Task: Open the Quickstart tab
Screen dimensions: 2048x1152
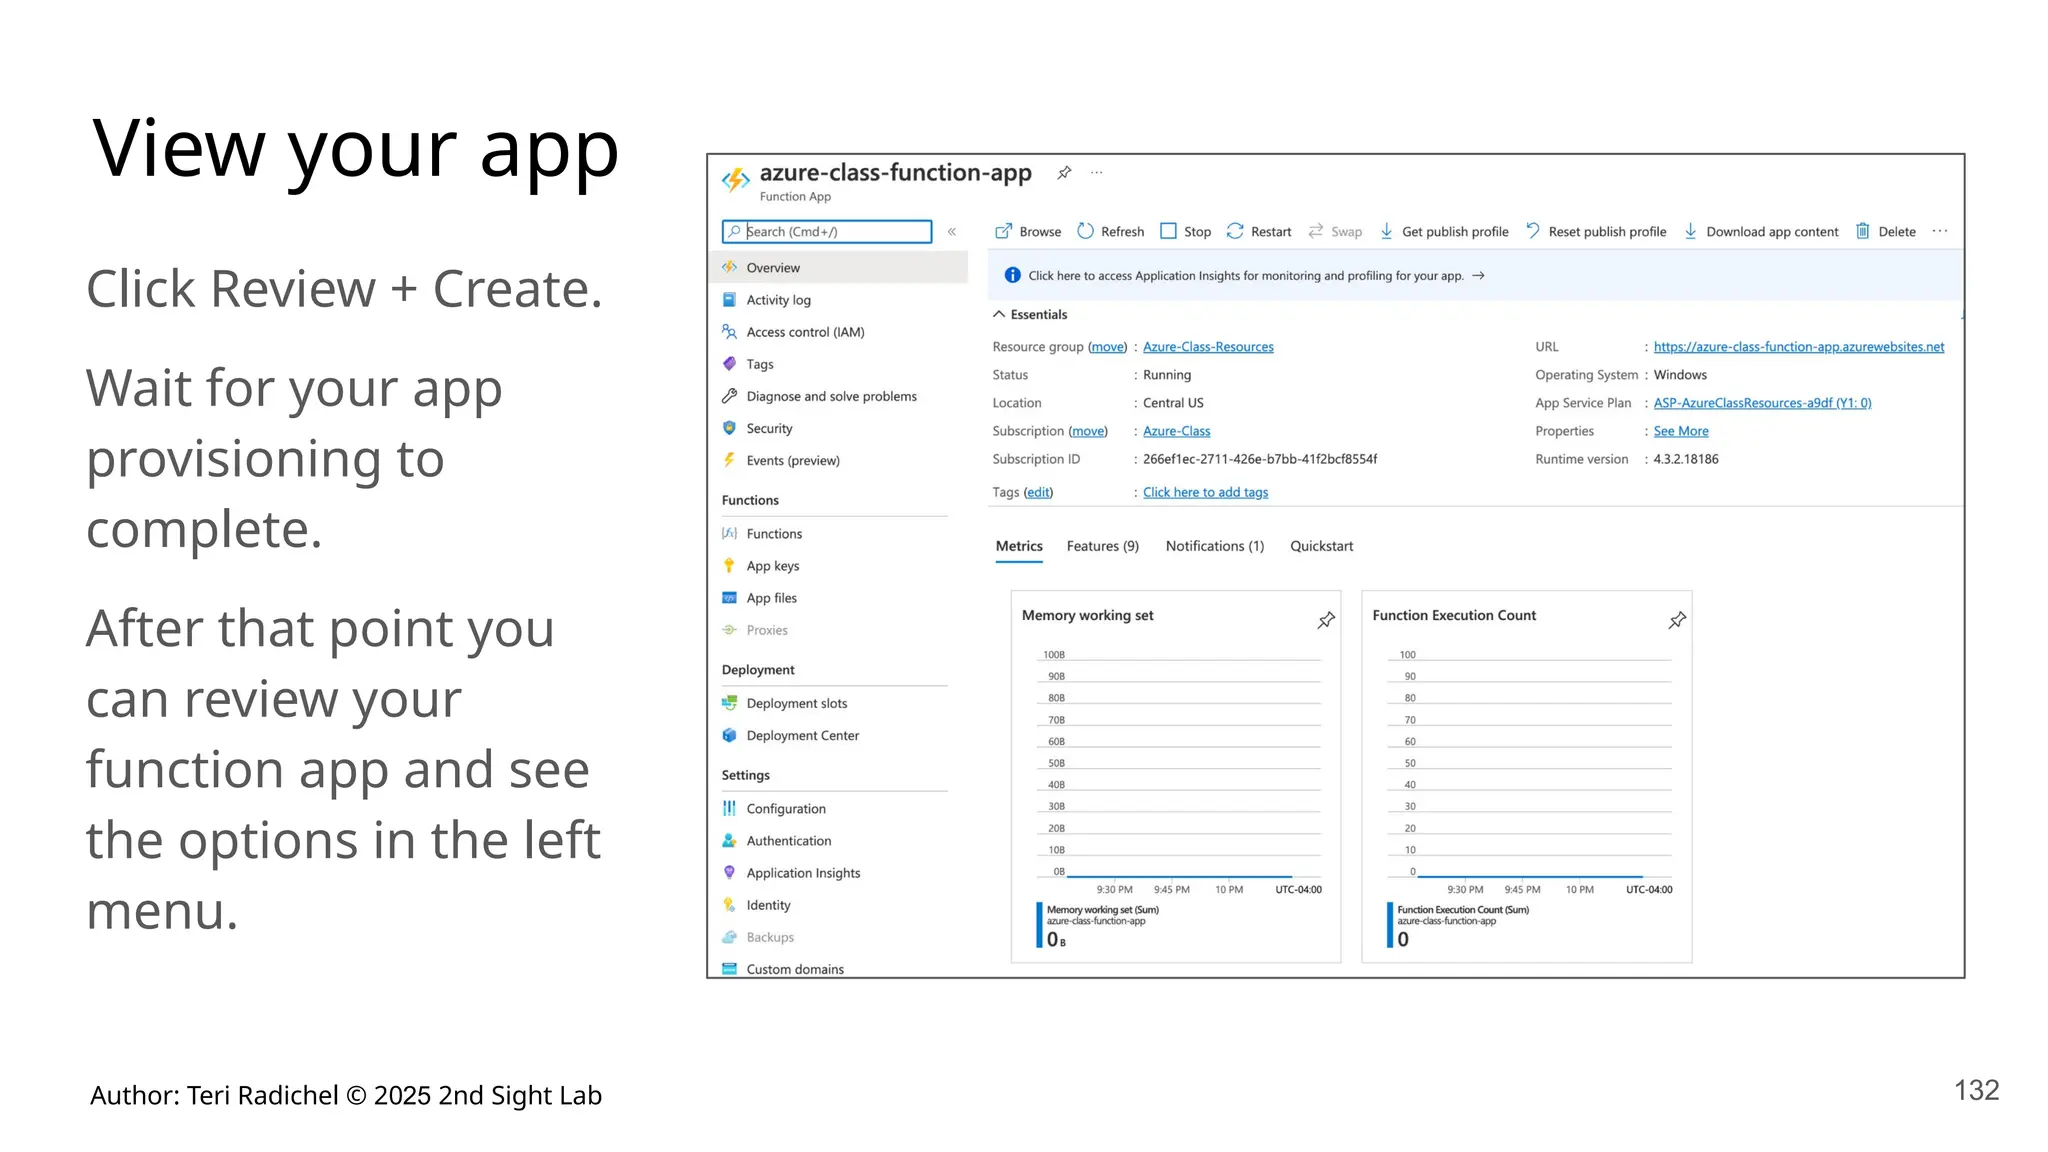Action: (1321, 546)
